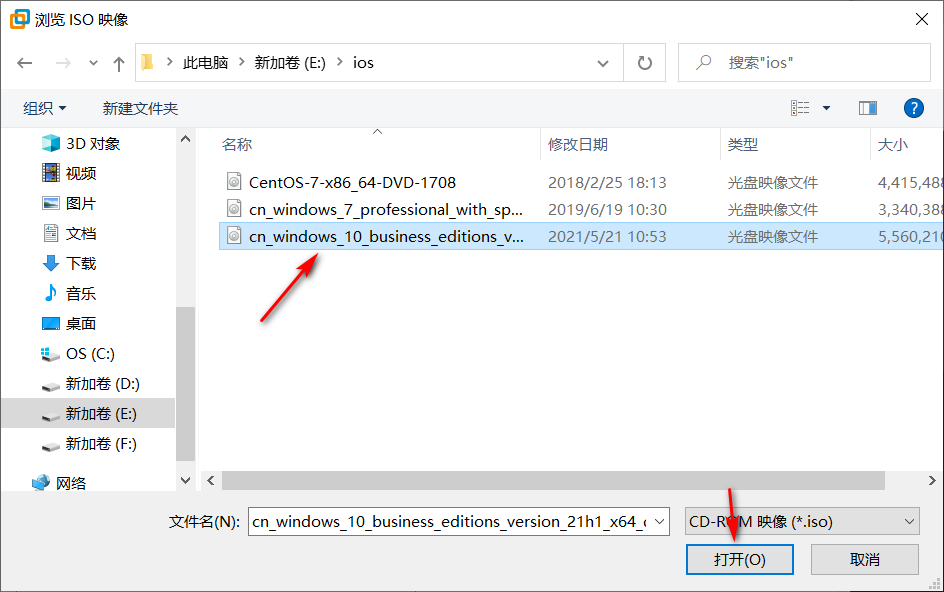
Task: Select 新加卷 (E:) in the address path
Action: pyautogui.click(x=290, y=63)
